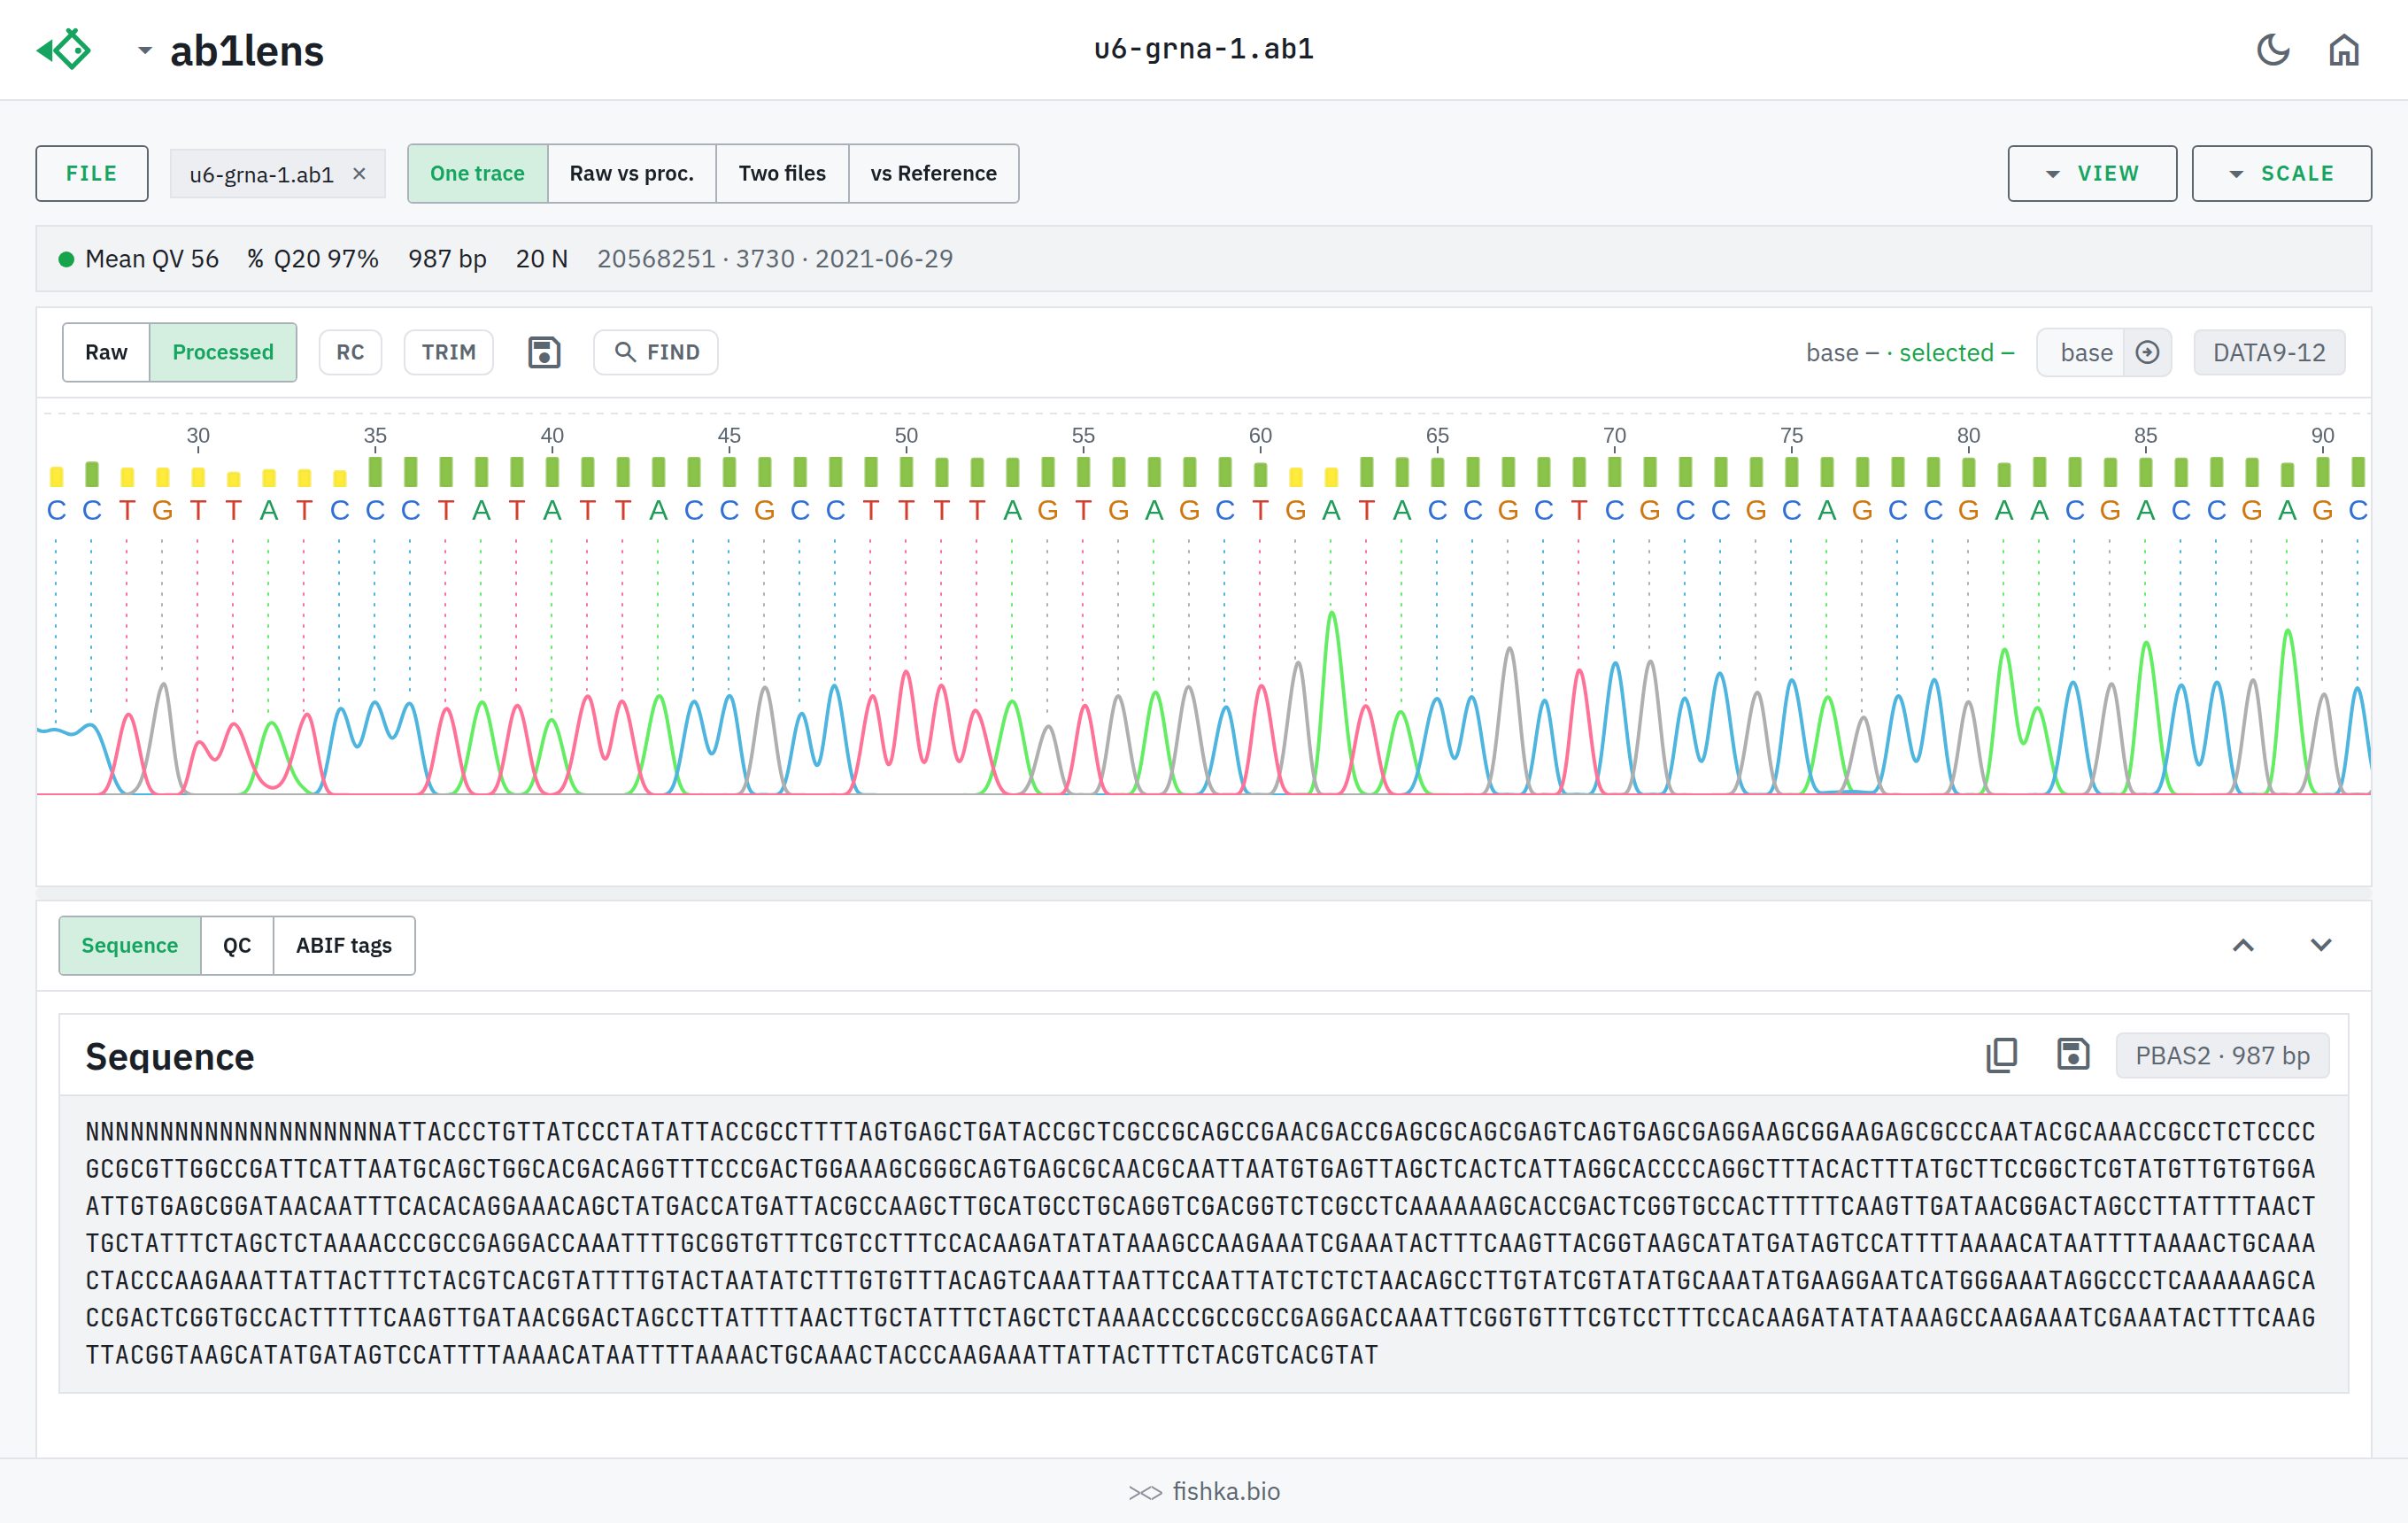Screen dimensions: 2408x1523
Task: Switch to Raw vs proc. mode
Action: tap(631, 173)
